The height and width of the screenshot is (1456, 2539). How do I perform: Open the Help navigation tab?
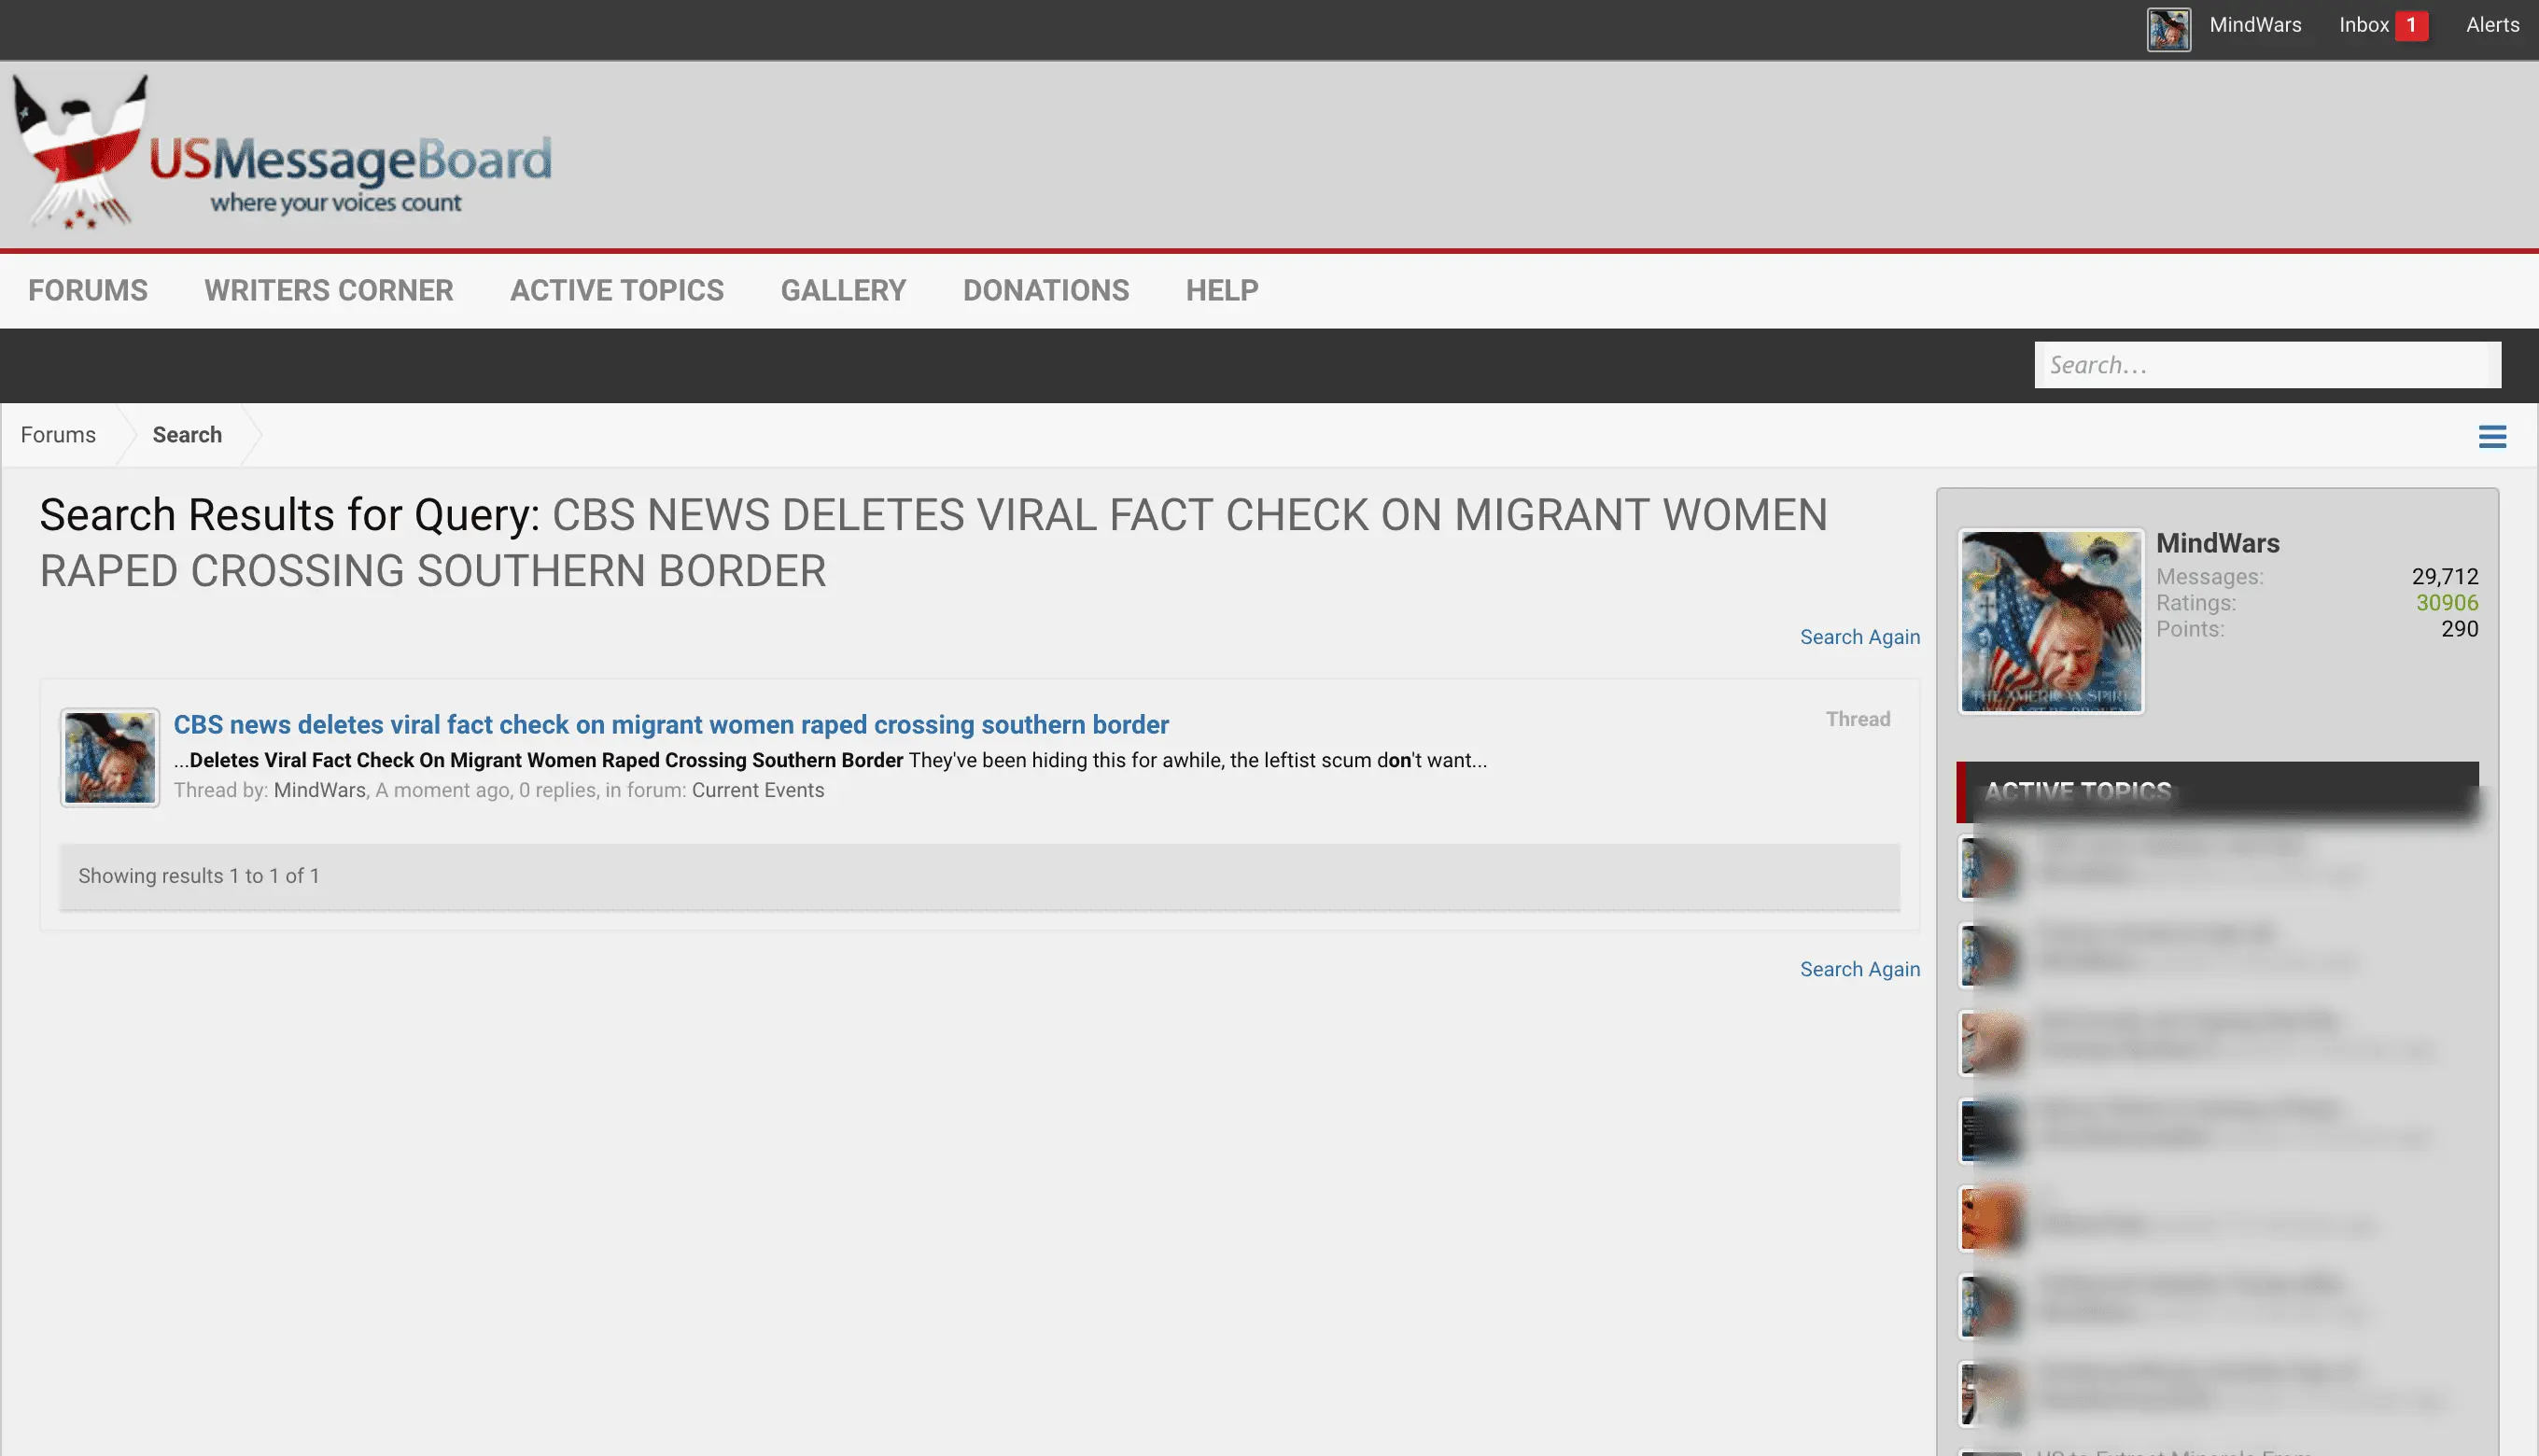pos(1221,290)
